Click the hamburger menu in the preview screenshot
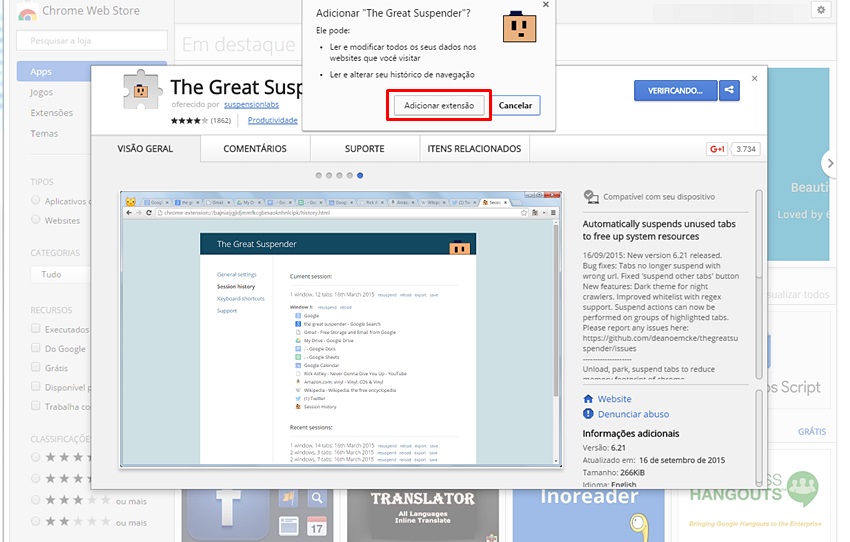 point(553,213)
